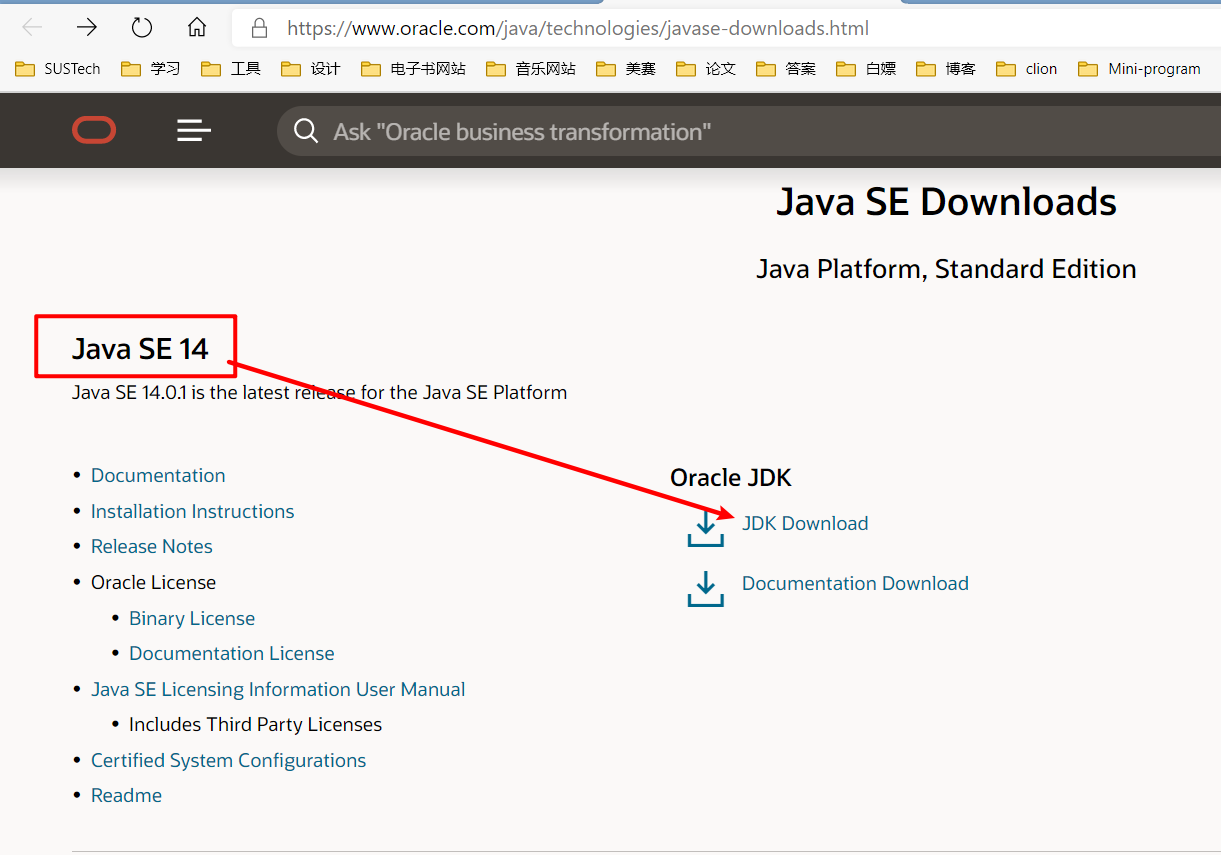This screenshot has height=855, width=1221.
Task: Click the Oracle License list item
Action: [x=153, y=582]
